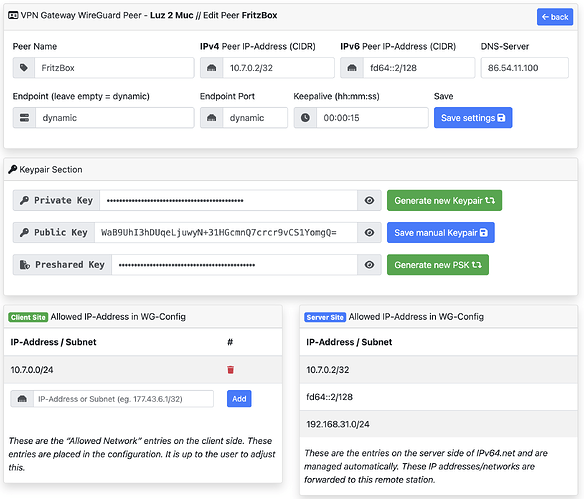Click the green Client Site badge
The width and height of the screenshot is (584, 499).
click(28, 317)
